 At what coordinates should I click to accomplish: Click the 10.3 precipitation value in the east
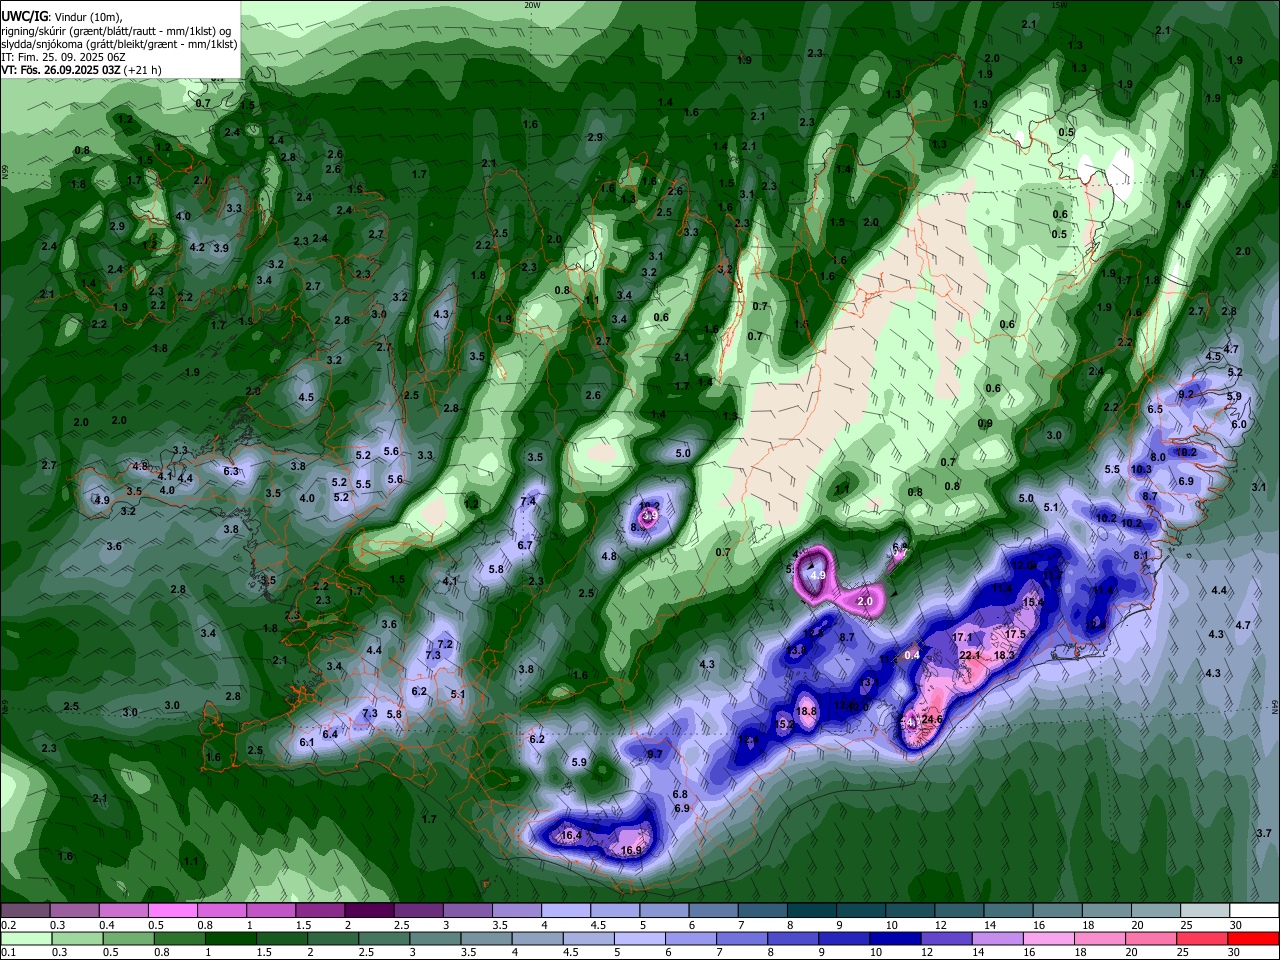pyautogui.click(x=1141, y=469)
